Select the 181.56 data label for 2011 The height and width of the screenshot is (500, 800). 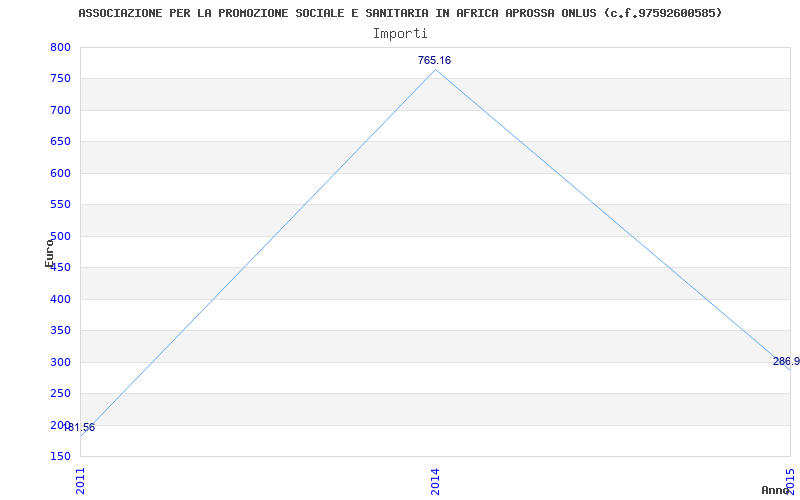[x=79, y=428]
